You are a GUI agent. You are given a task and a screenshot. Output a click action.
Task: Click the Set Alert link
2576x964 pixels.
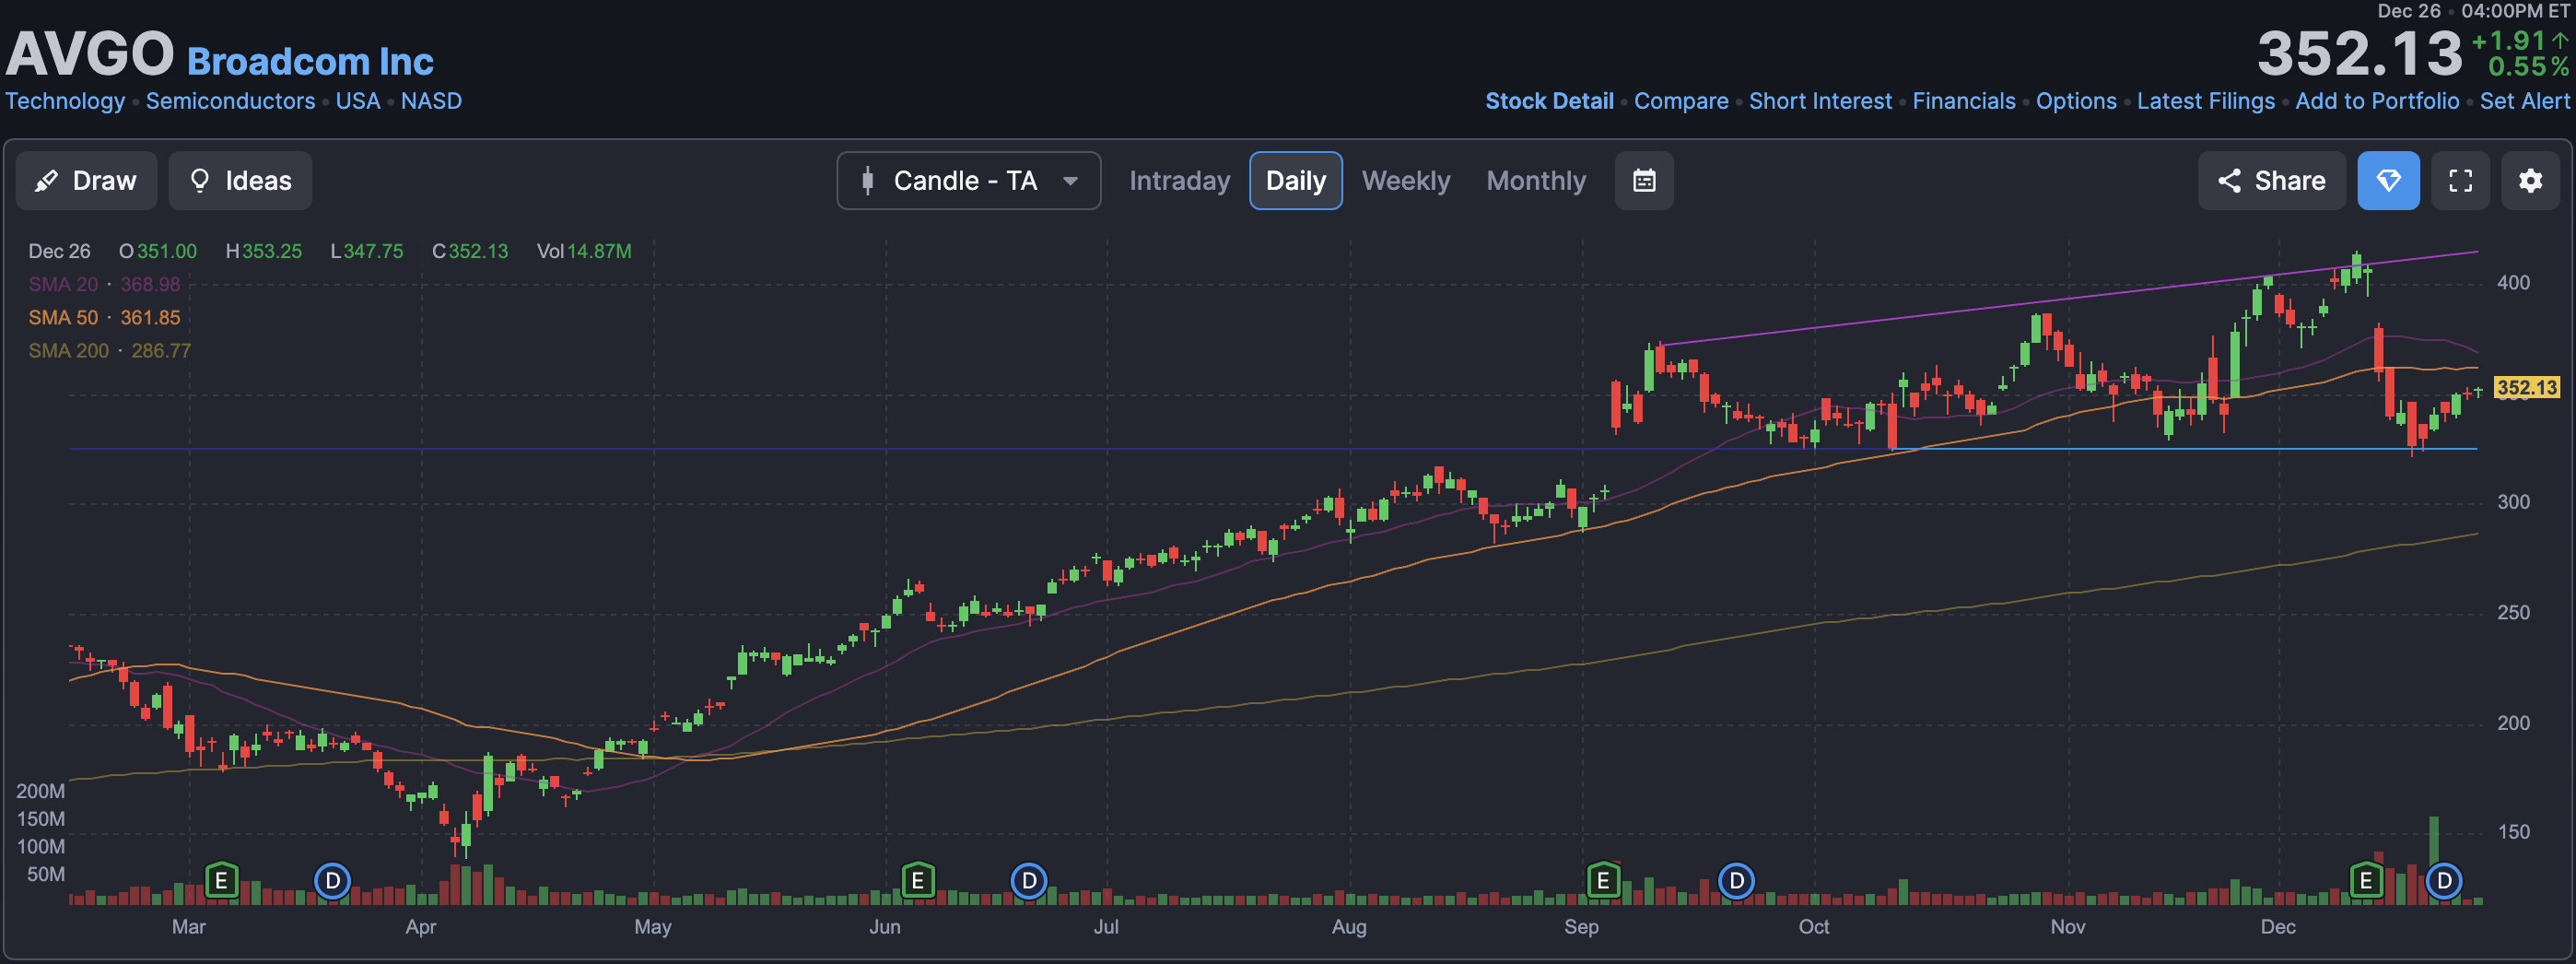point(2524,101)
